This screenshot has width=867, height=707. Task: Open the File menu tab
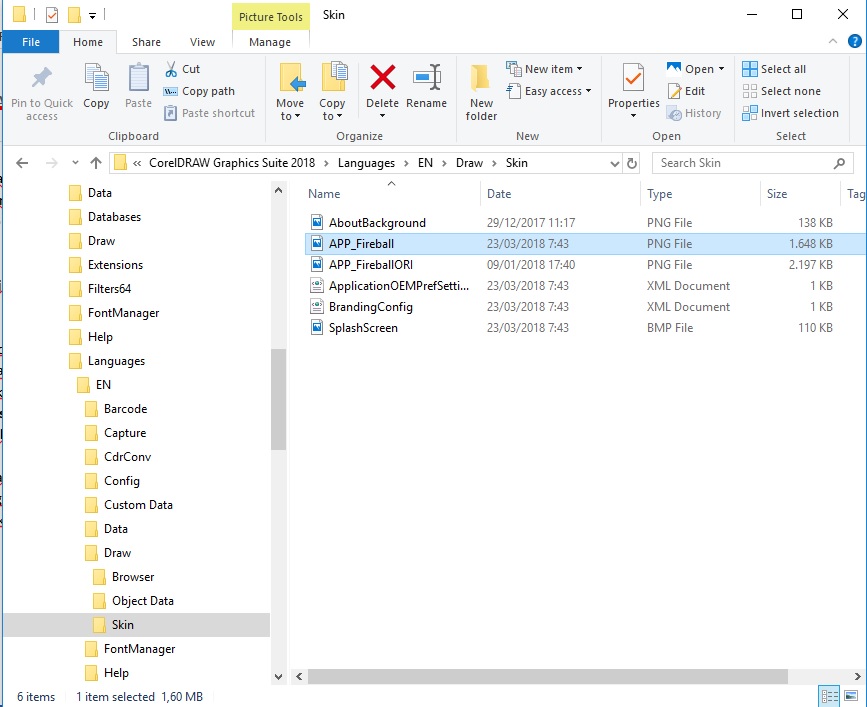pyautogui.click(x=31, y=42)
